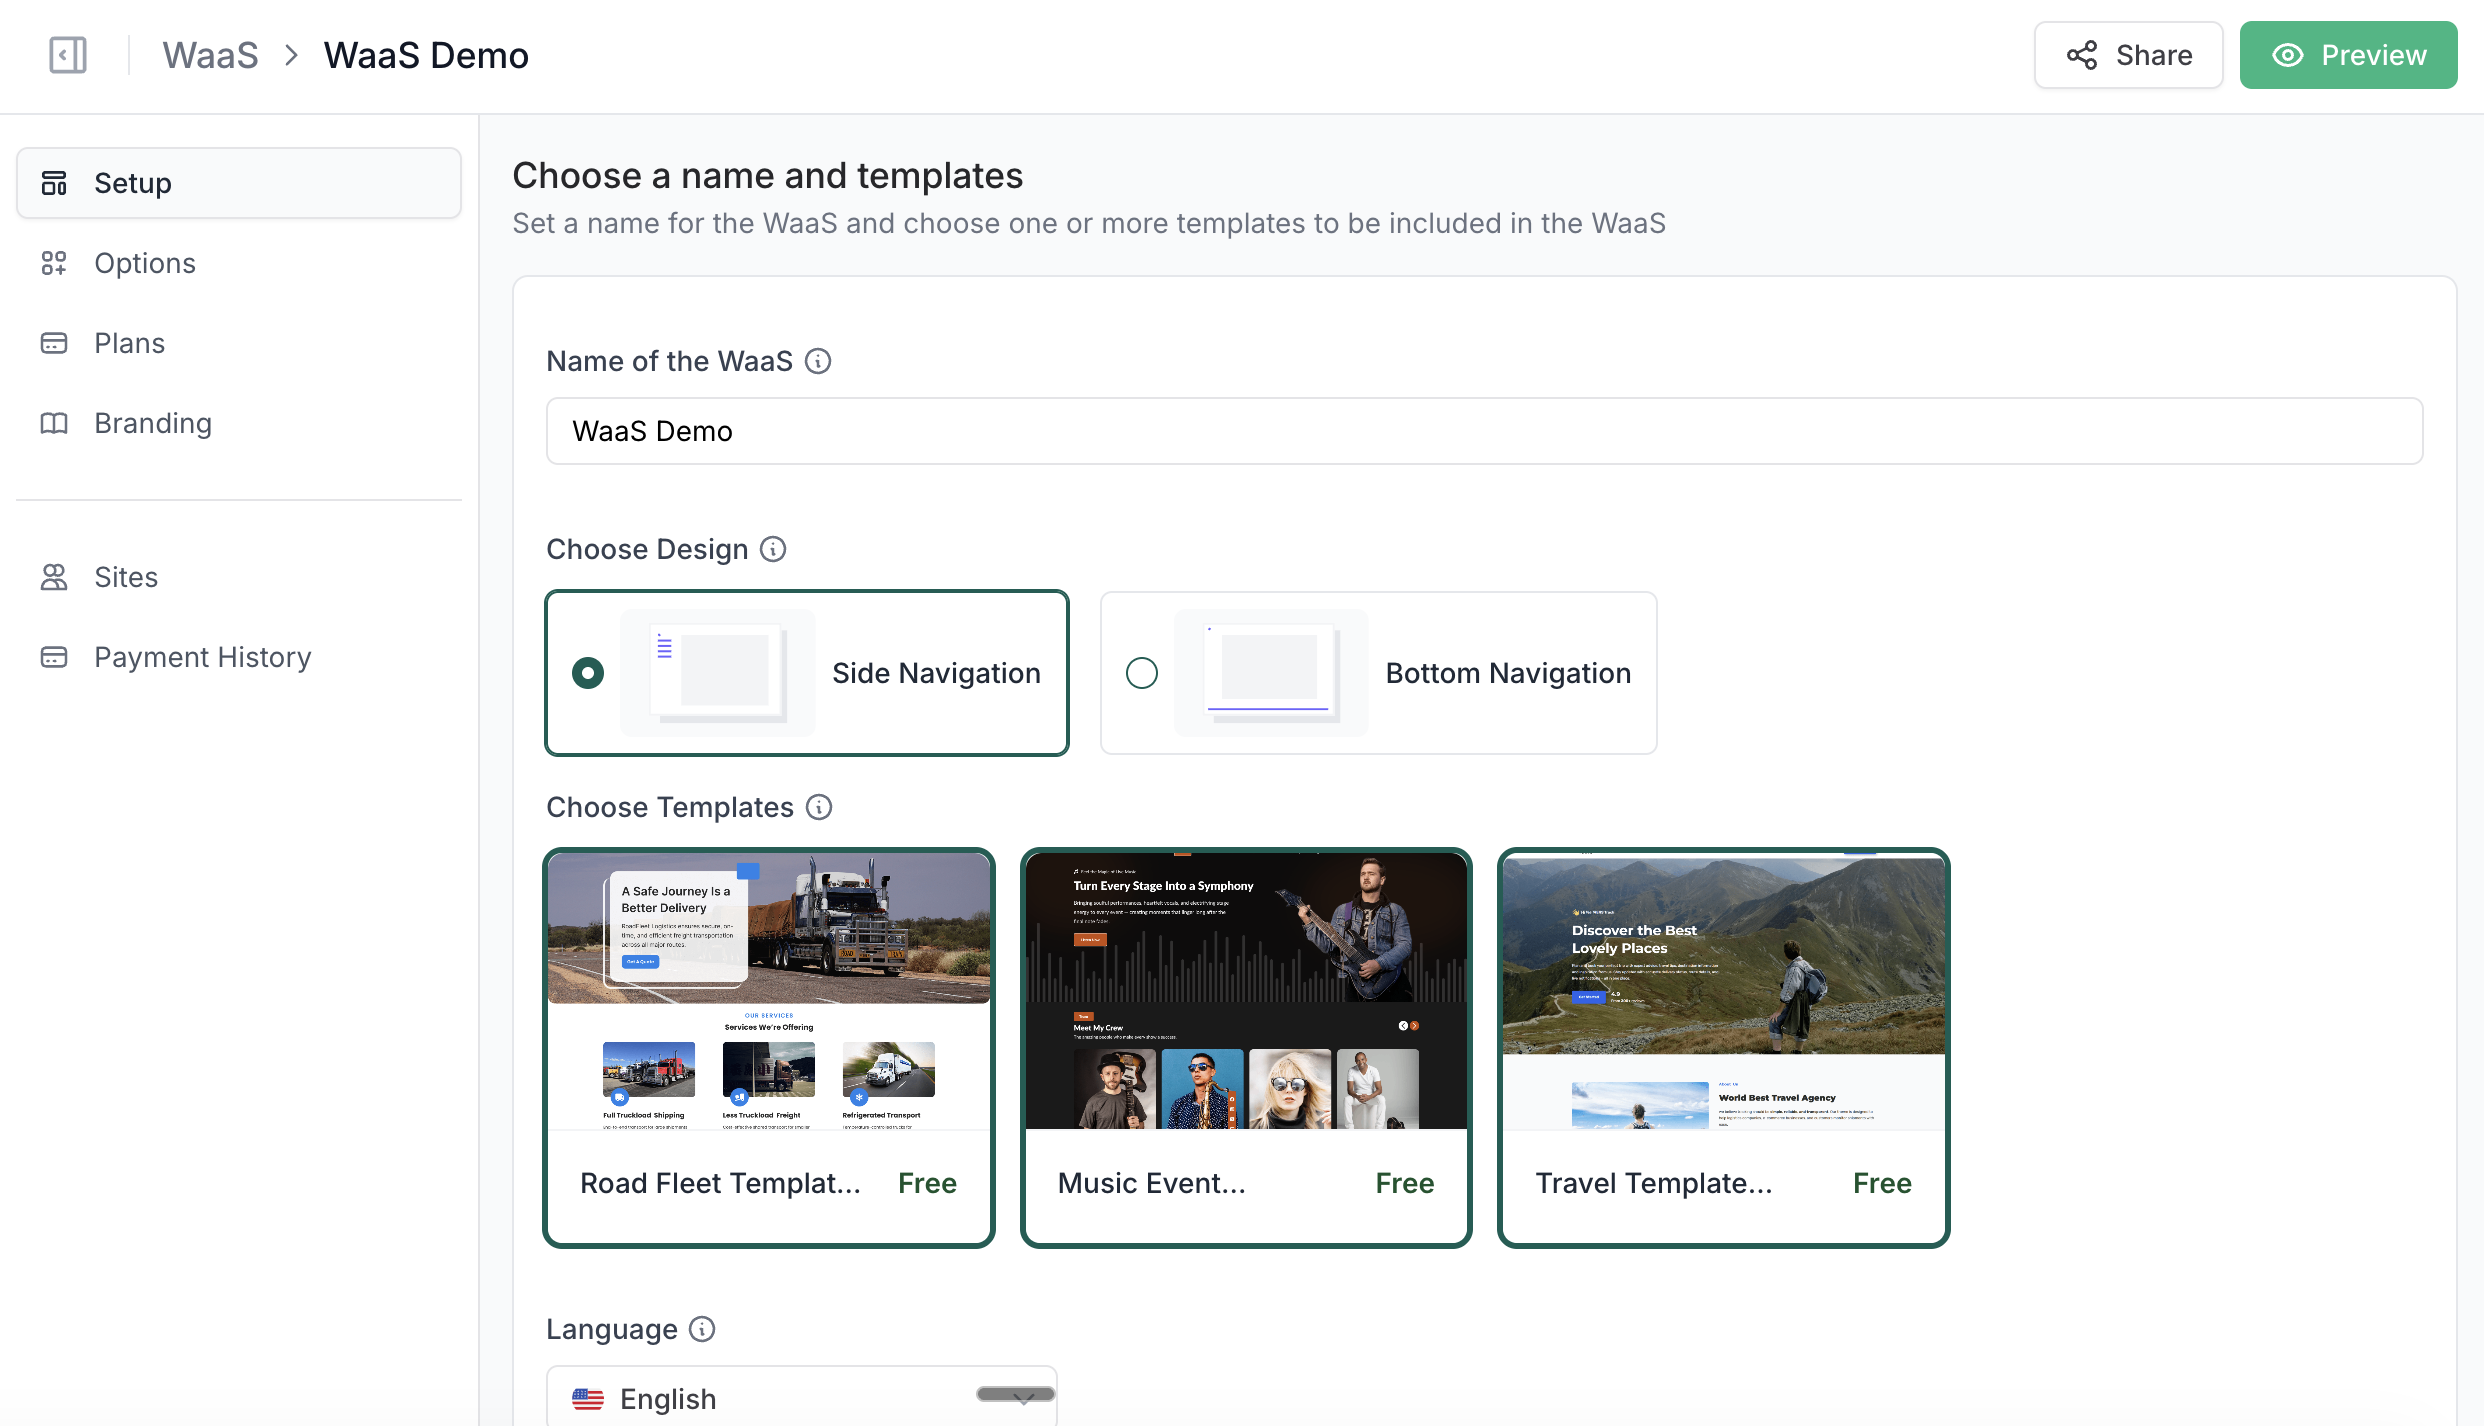This screenshot has height=1426, width=2484.
Task: Click the Name of the WaaS text field
Action: click(1484, 431)
